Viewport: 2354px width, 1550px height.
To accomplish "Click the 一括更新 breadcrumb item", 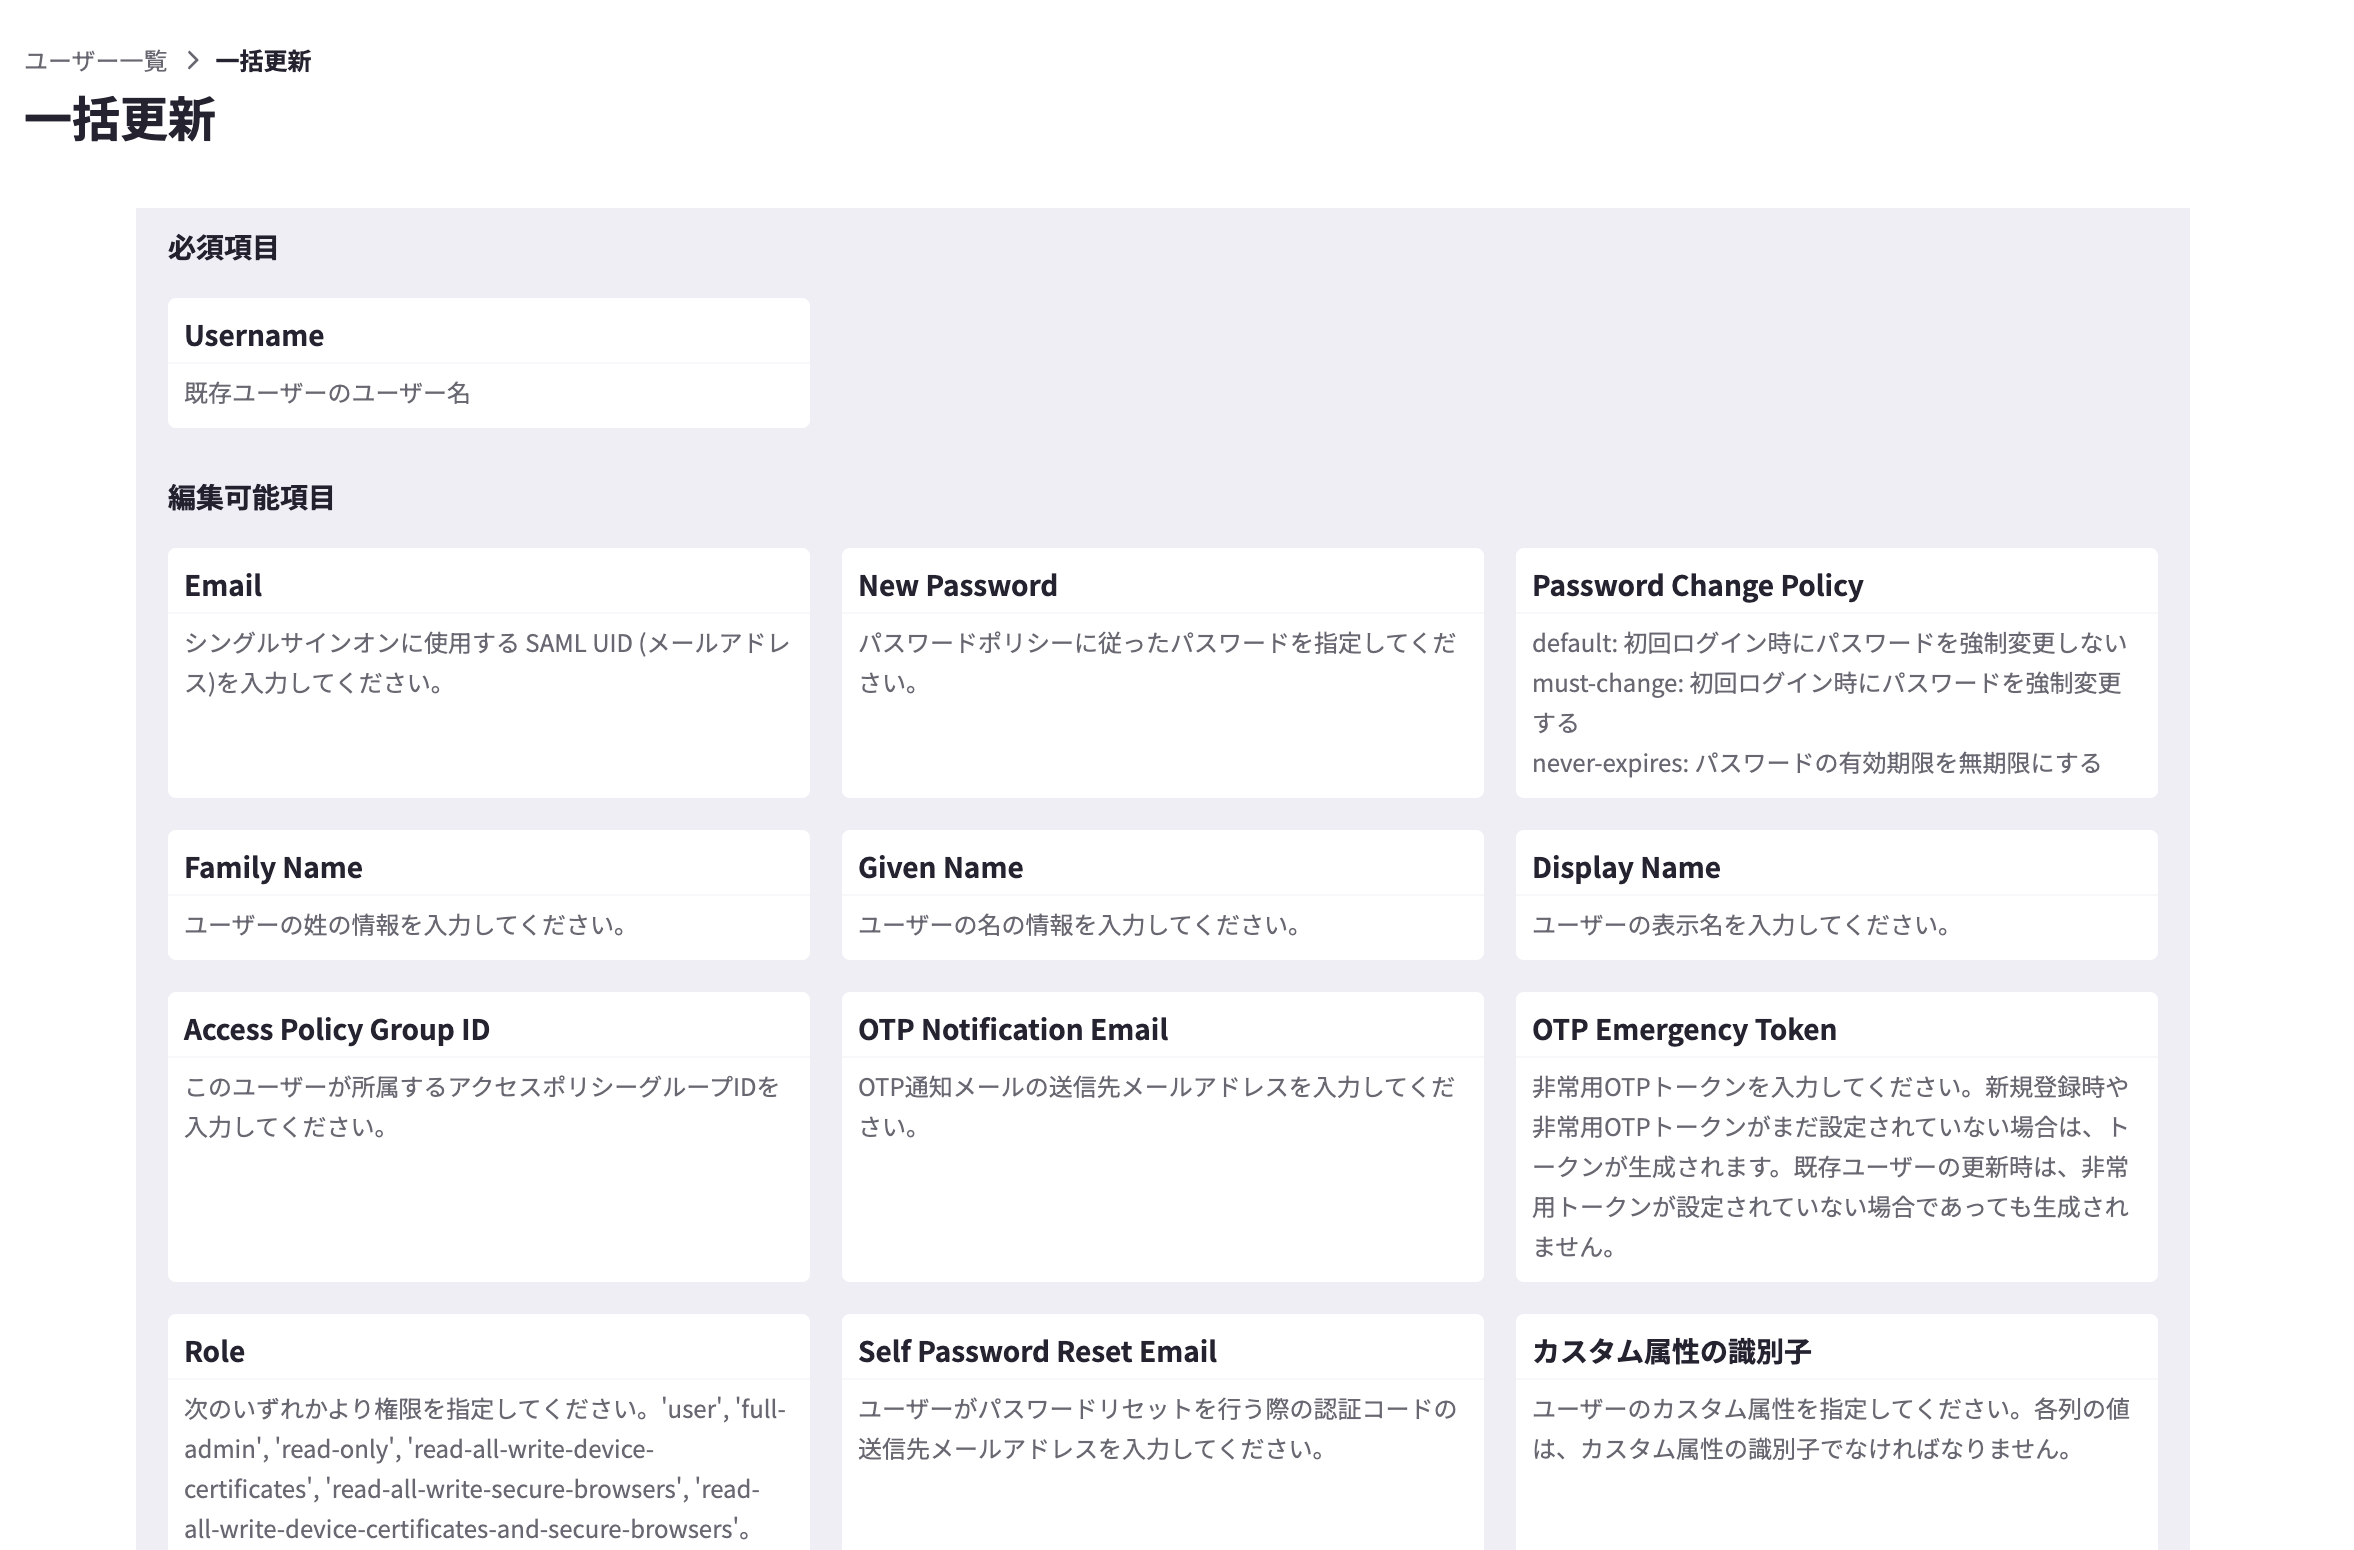I will click(263, 61).
